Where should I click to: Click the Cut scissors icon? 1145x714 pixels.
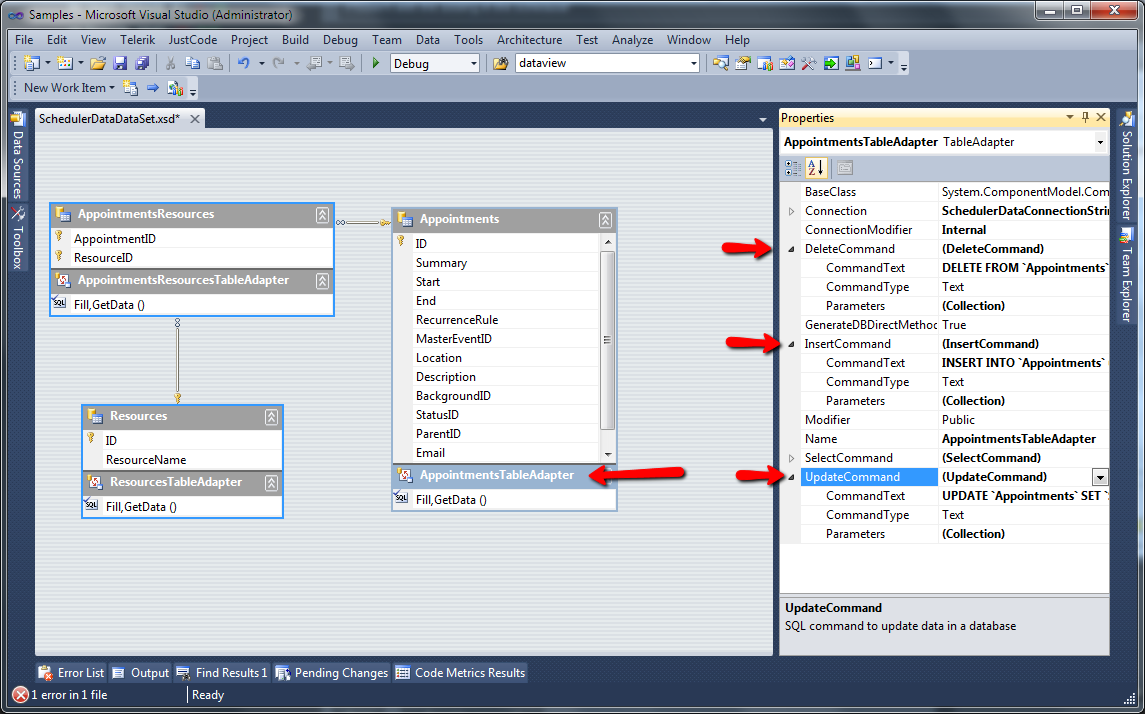tap(170, 64)
